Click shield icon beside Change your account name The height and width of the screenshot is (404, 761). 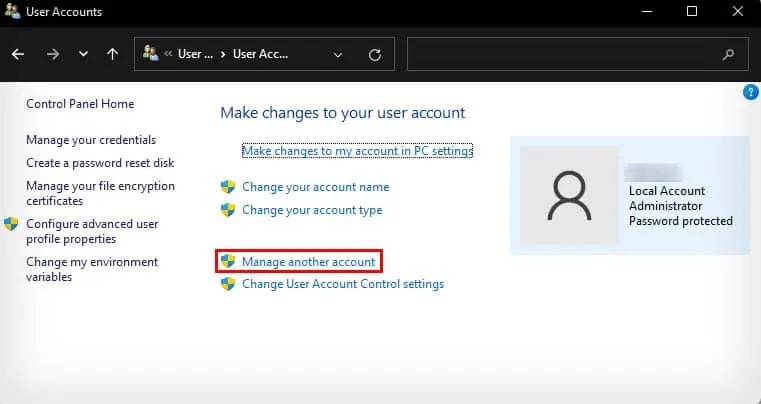coord(228,187)
